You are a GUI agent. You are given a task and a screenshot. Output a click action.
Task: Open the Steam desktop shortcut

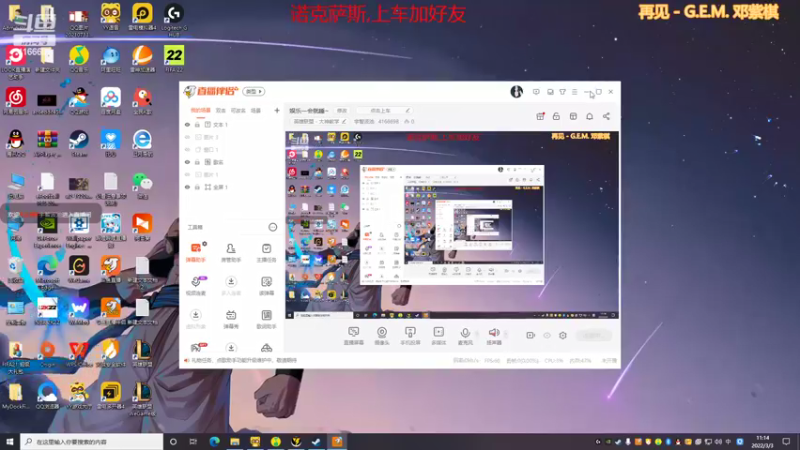[79, 143]
